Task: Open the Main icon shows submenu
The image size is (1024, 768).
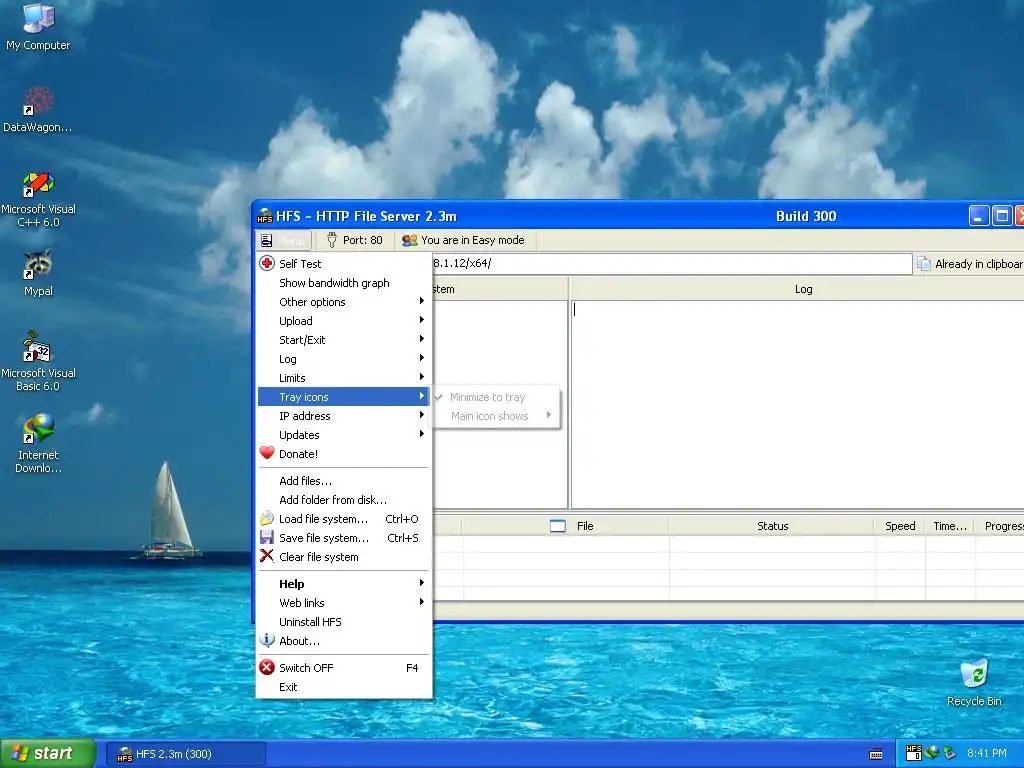Action: [496, 416]
